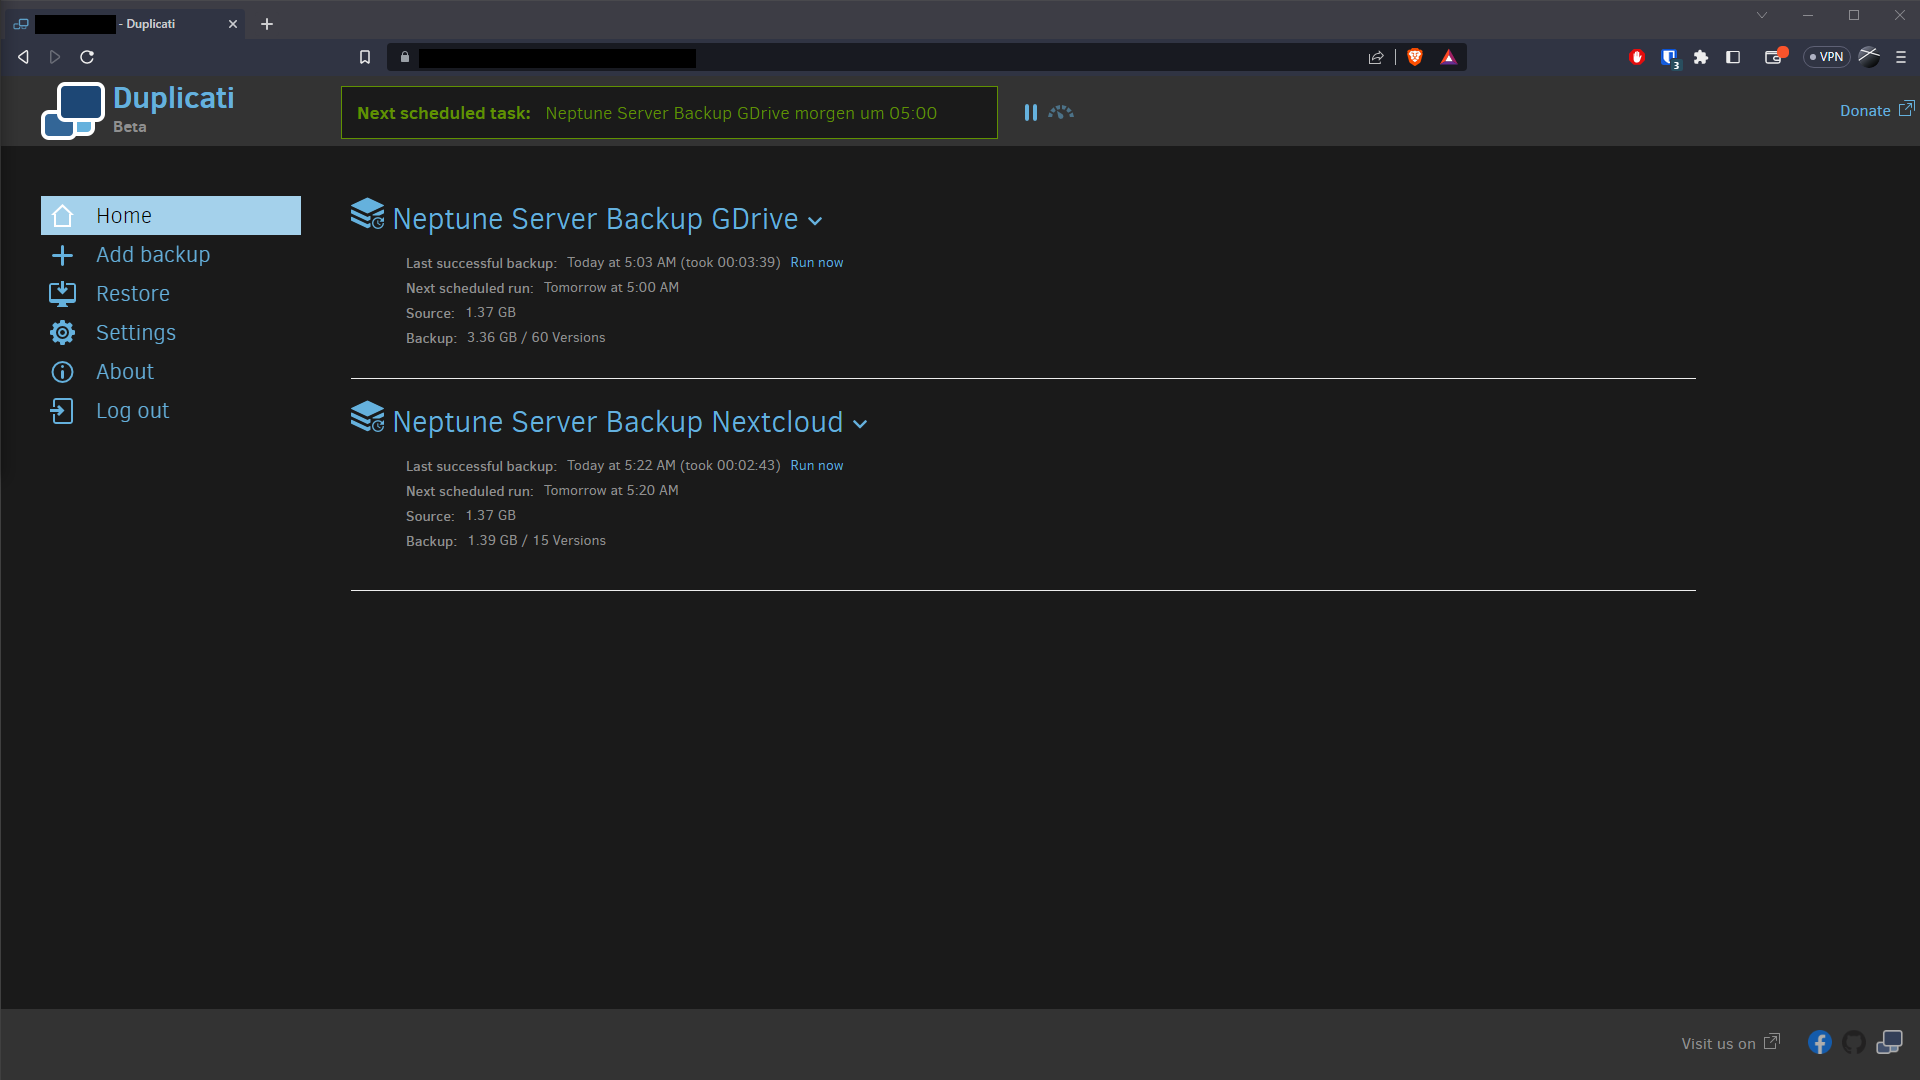Image resolution: width=1920 pixels, height=1080 pixels.
Task: Pause the Duplicati scheduler
Action: click(x=1030, y=113)
